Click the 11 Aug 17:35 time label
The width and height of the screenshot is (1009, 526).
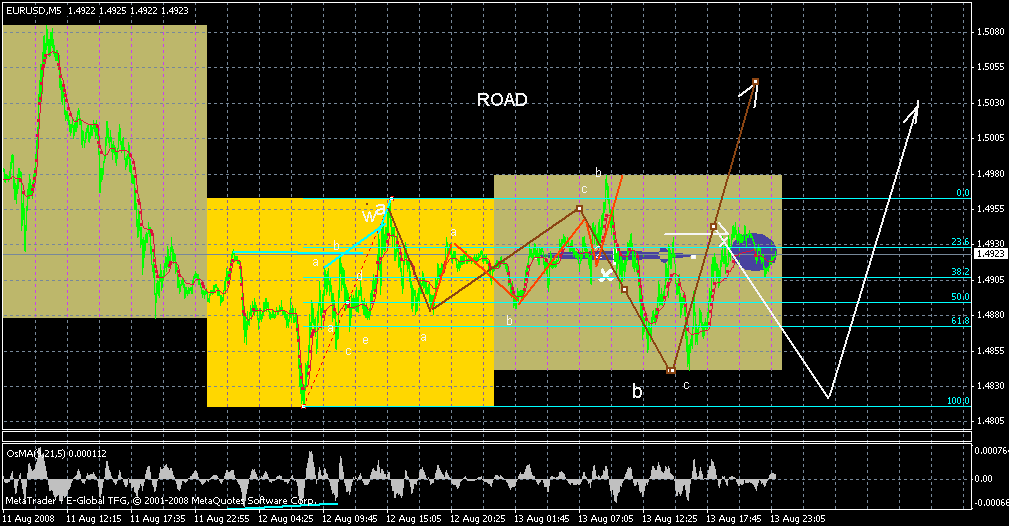pyautogui.click(x=158, y=518)
